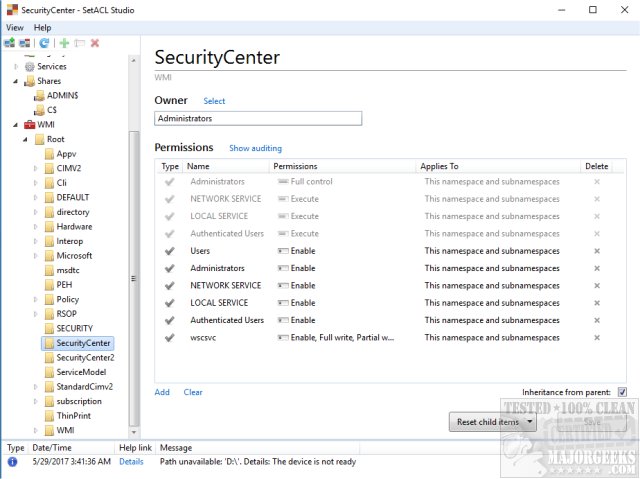
Task: Collapse the Shares tree node
Action: 15,81
